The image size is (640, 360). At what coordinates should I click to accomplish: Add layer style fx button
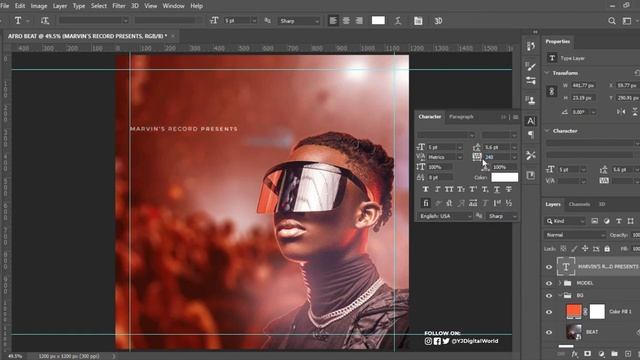574,354
